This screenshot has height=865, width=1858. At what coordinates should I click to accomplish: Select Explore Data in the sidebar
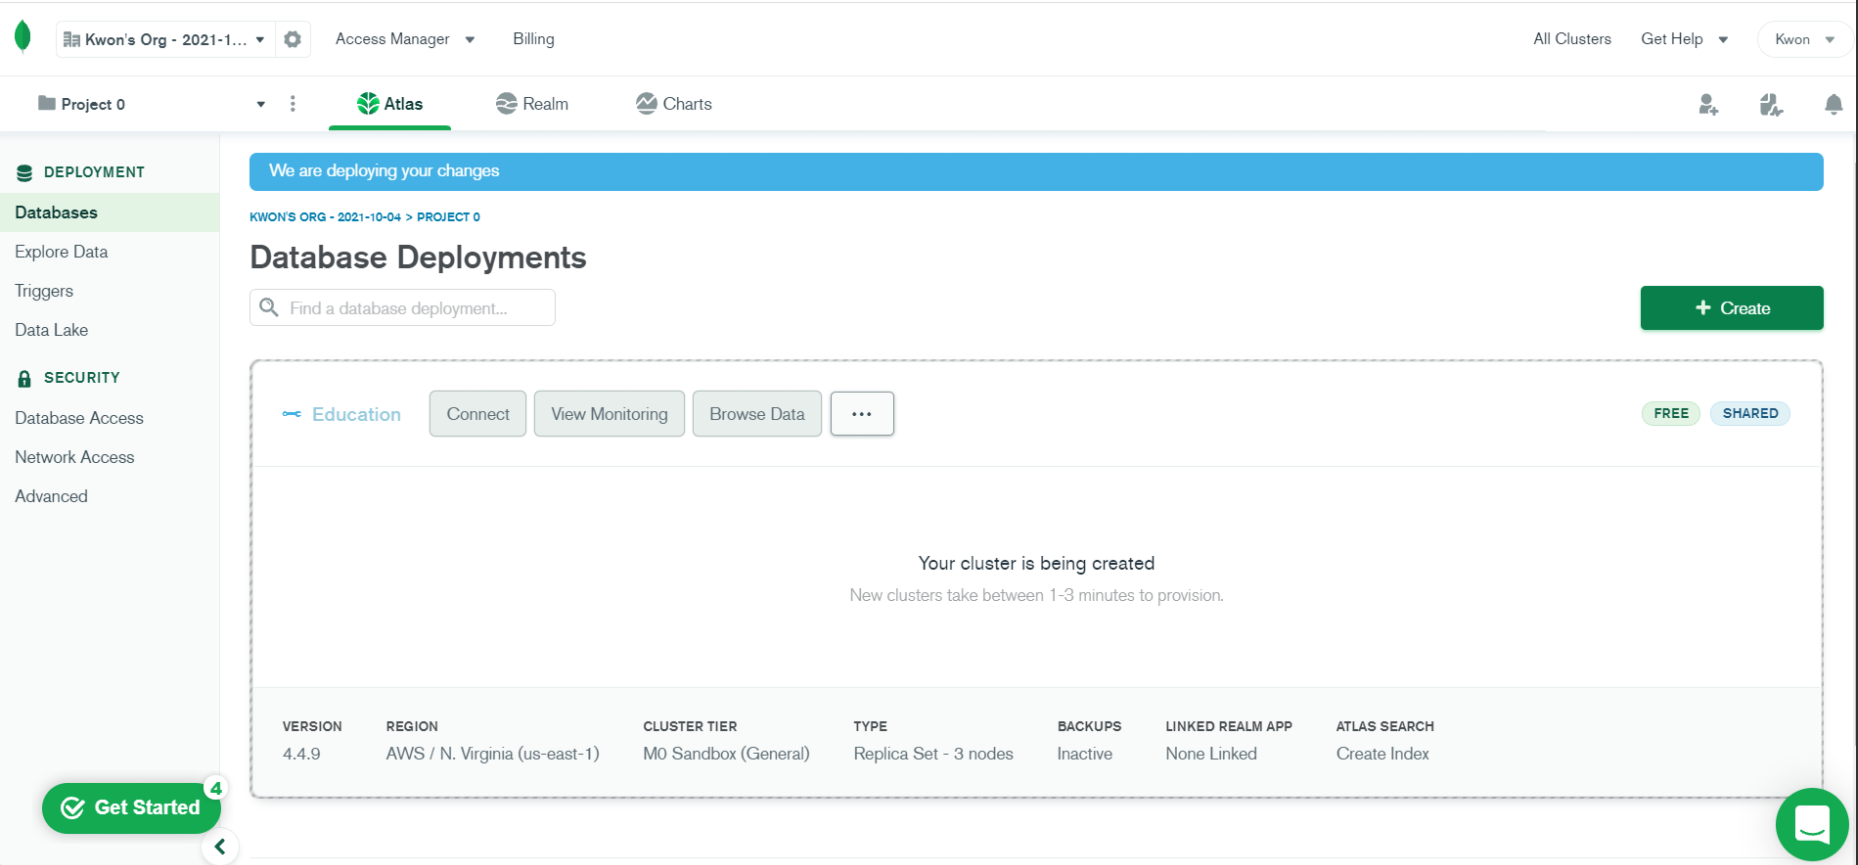pyautogui.click(x=61, y=252)
